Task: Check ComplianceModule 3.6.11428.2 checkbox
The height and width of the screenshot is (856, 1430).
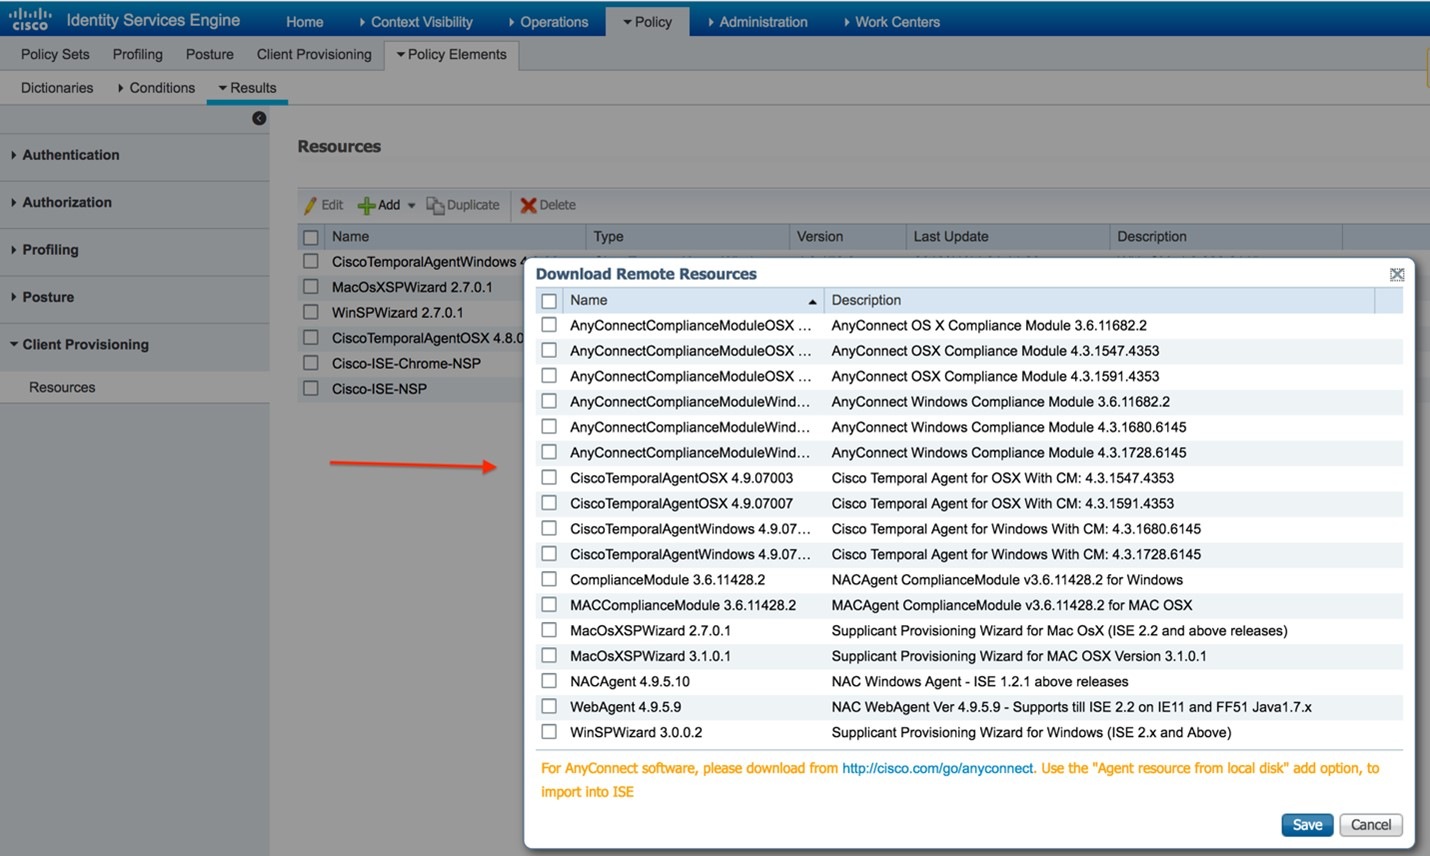Action: [549, 579]
